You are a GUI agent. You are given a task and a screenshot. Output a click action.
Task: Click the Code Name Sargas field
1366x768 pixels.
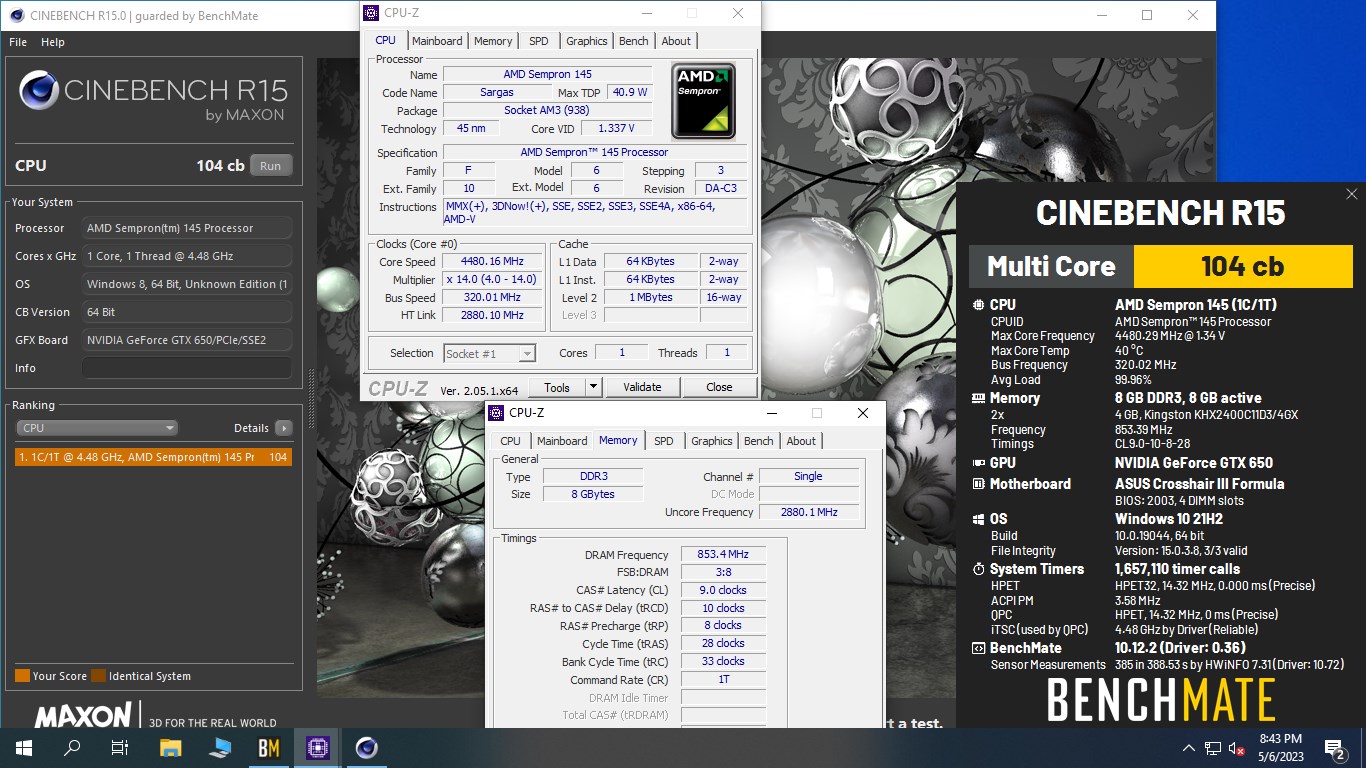click(x=497, y=92)
